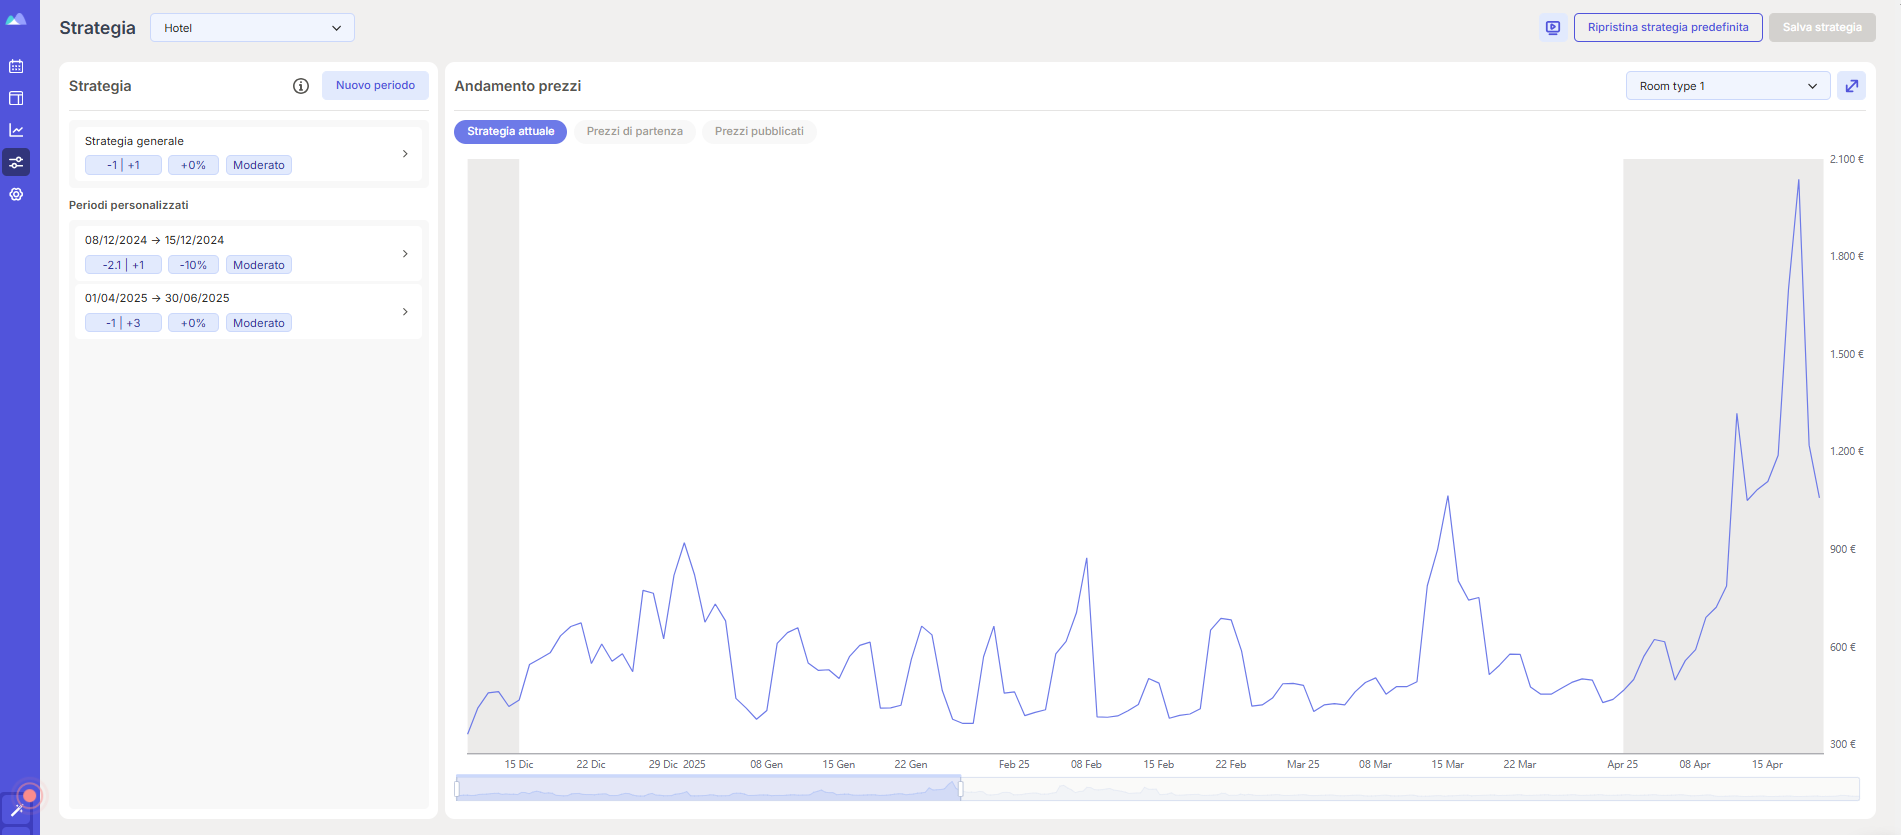1901x835 pixels.
Task: Open the settings gear sidebar icon
Action: (16, 194)
